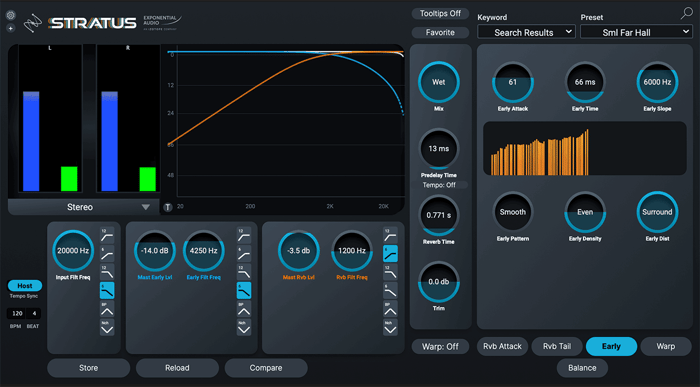Click the Early Time 66 ms knob

(x=585, y=82)
